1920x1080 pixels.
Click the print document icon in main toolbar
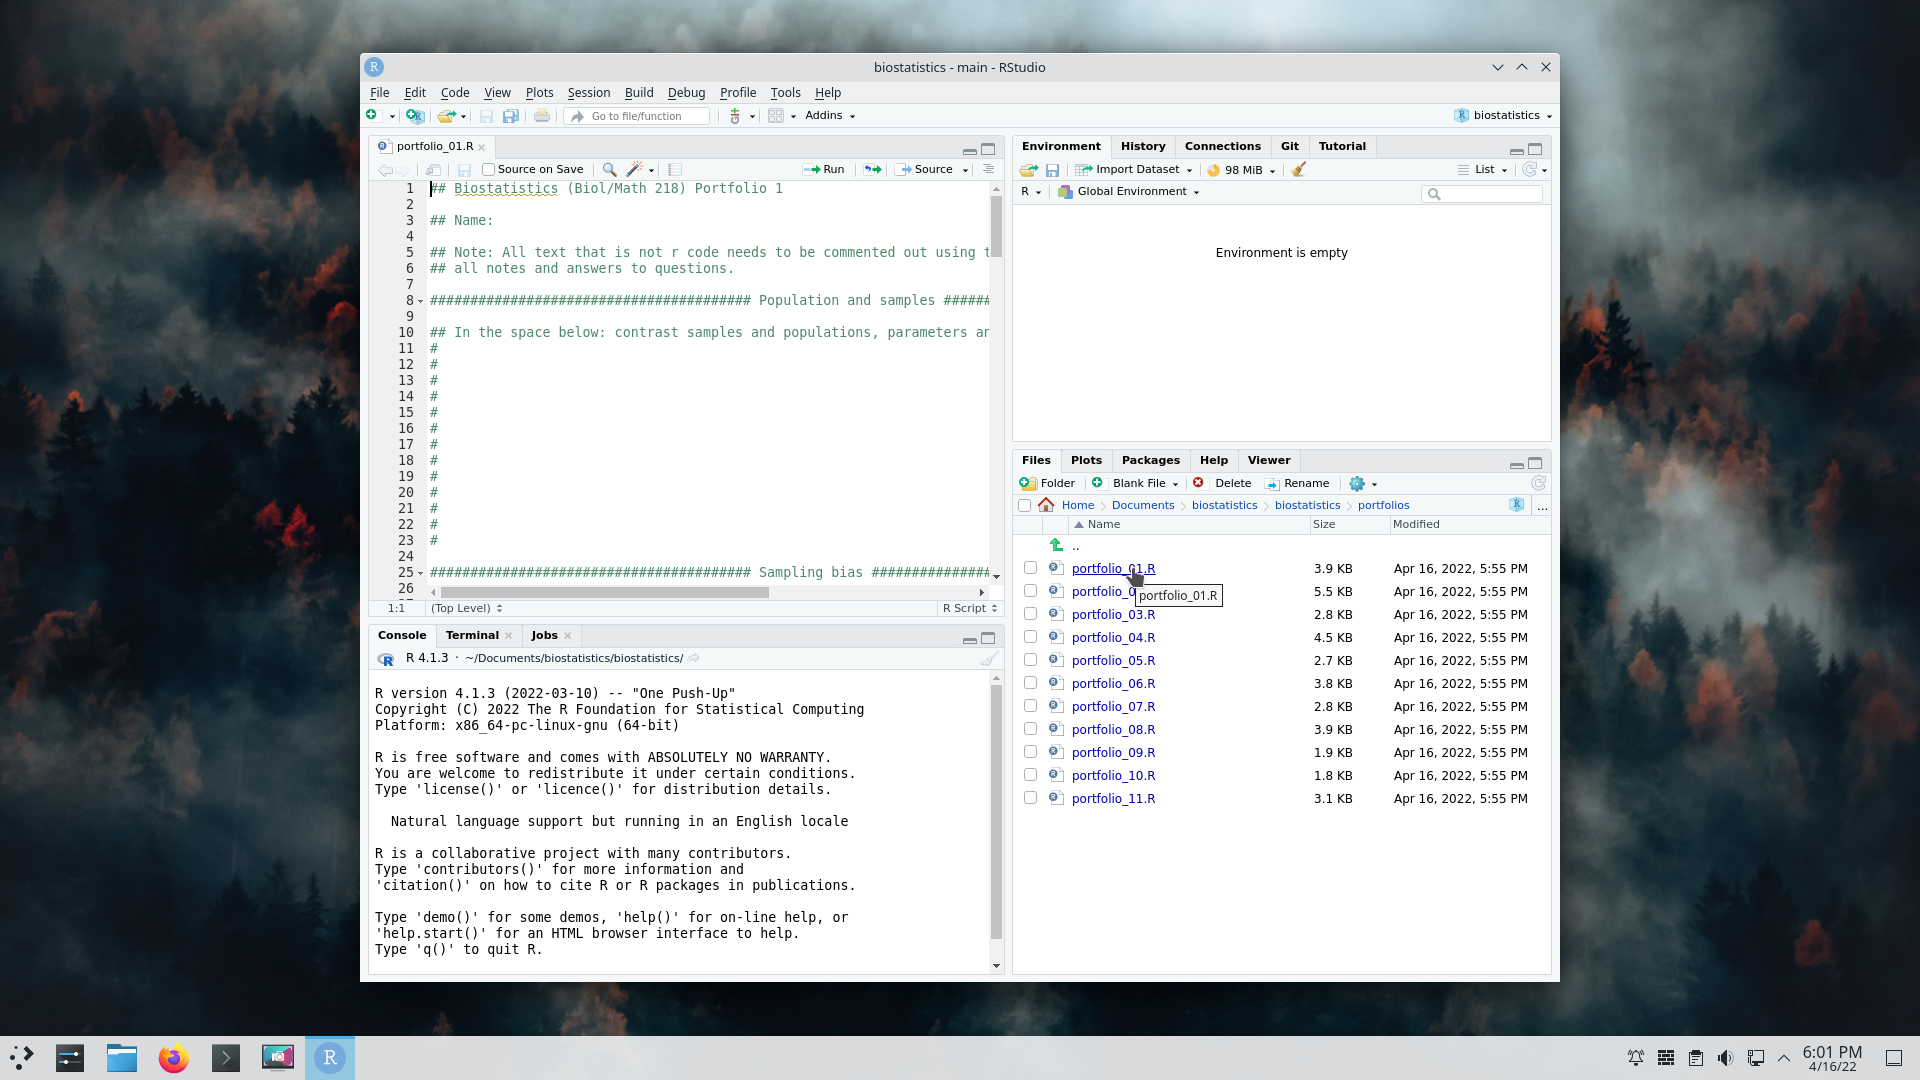click(x=541, y=116)
